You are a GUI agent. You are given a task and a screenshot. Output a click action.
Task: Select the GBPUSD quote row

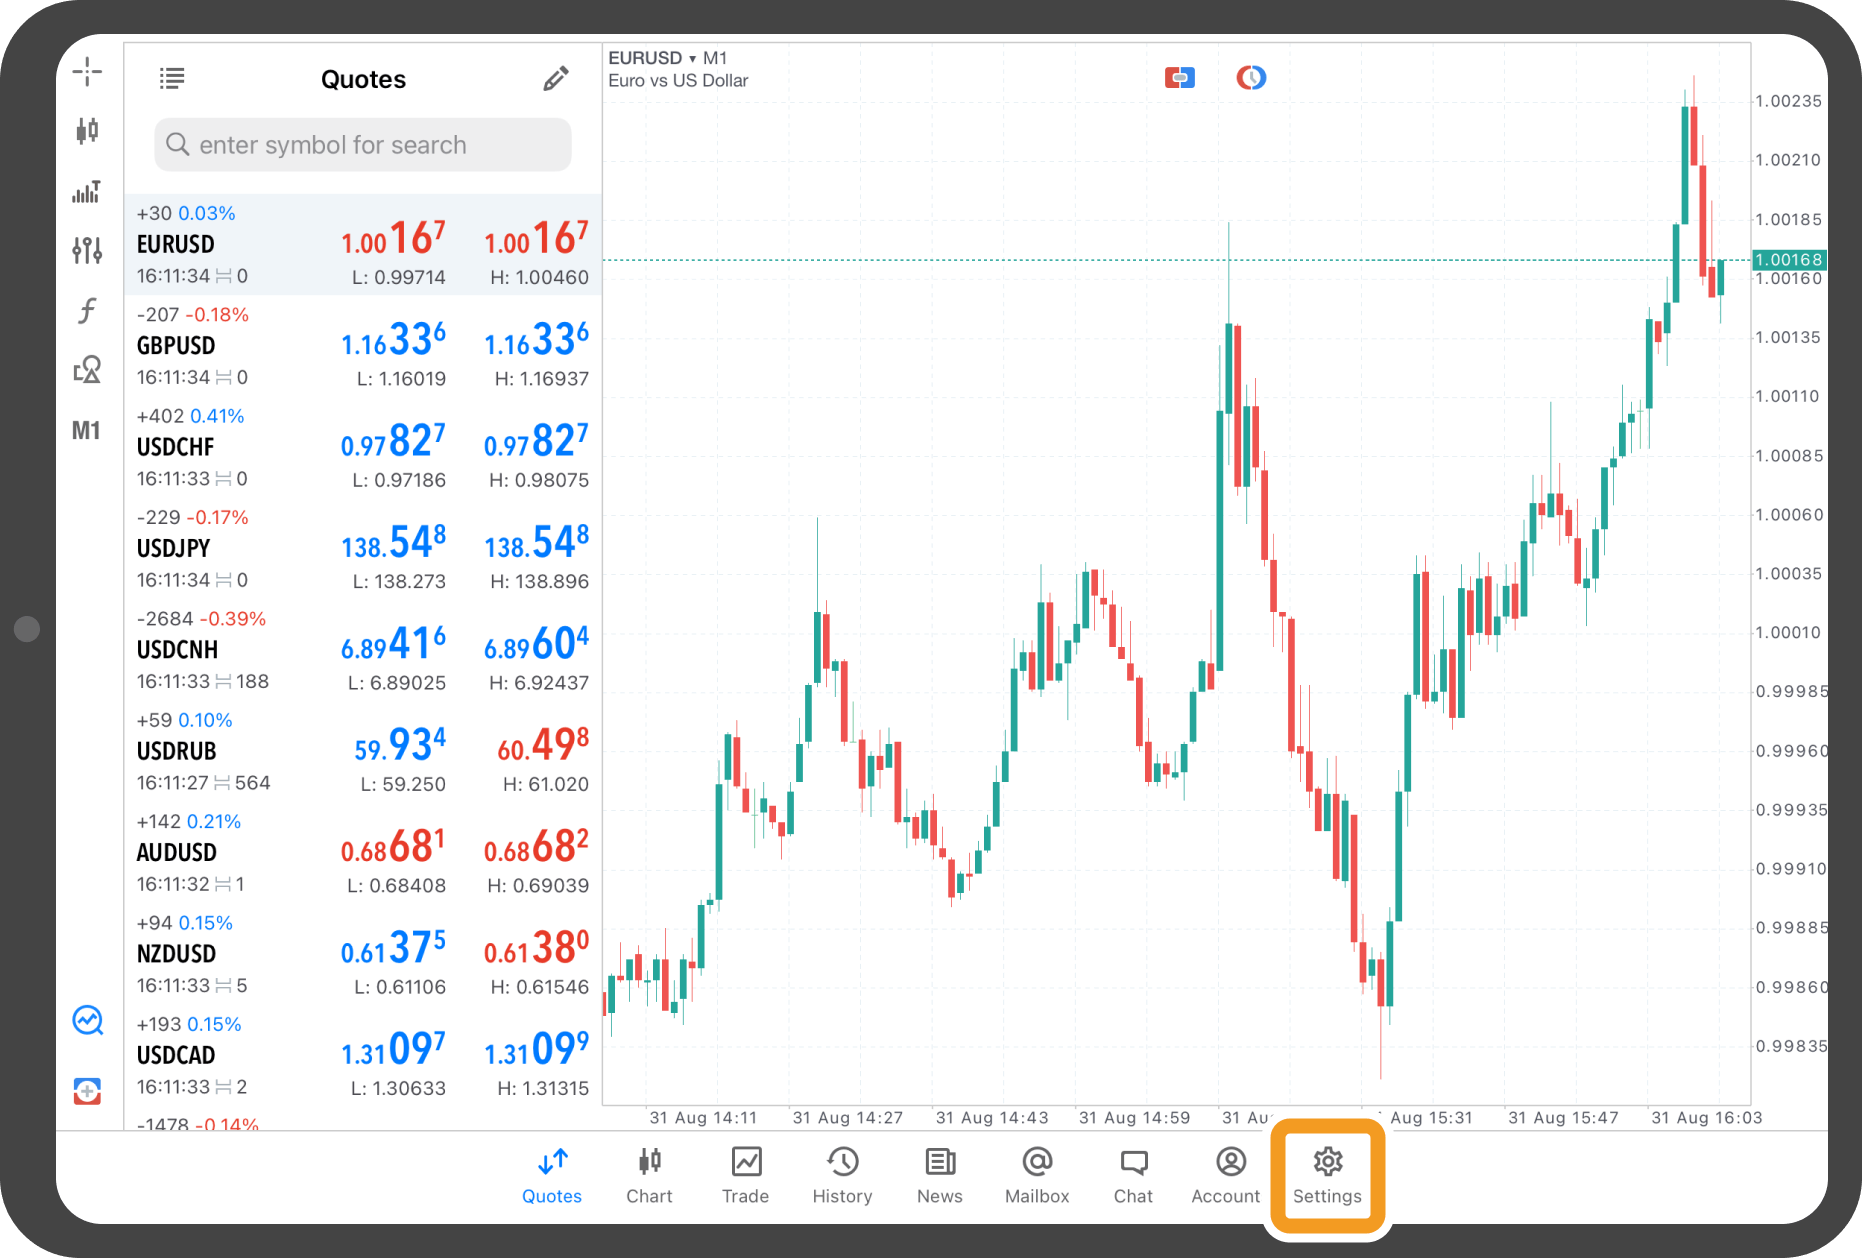pyautogui.click(x=363, y=346)
